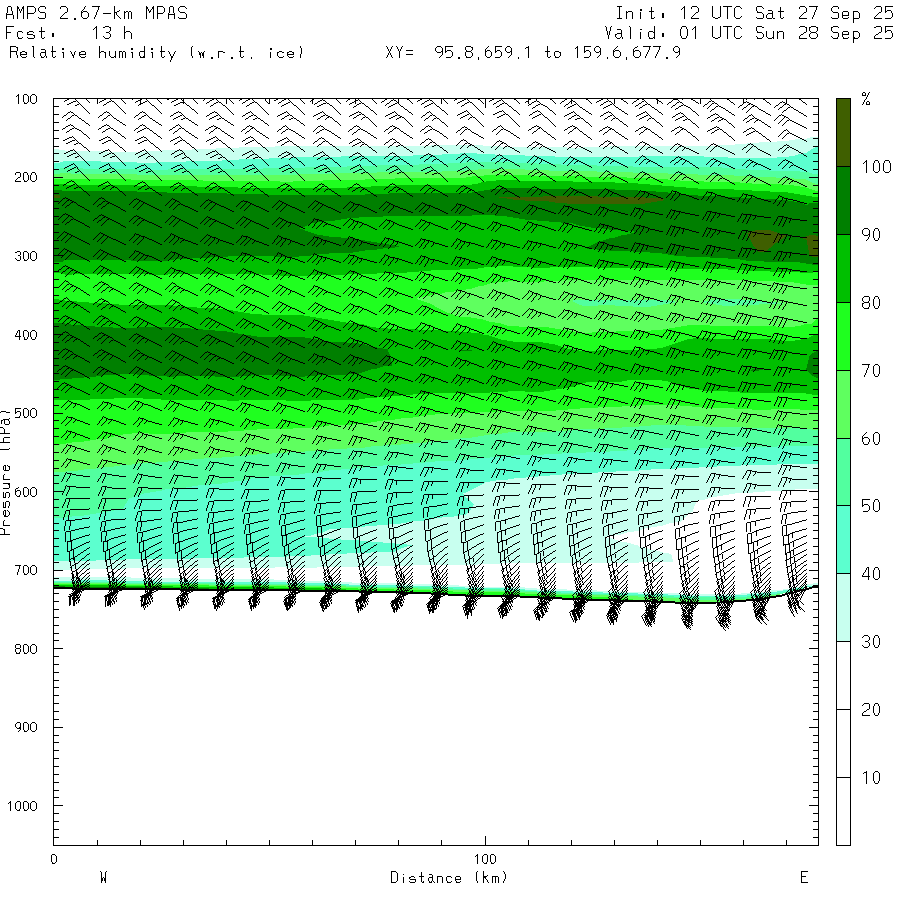This screenshot has height=900, width=900.
Task: Click the 400 hPa pressure axis label
Action: click(x=26, y=335)
